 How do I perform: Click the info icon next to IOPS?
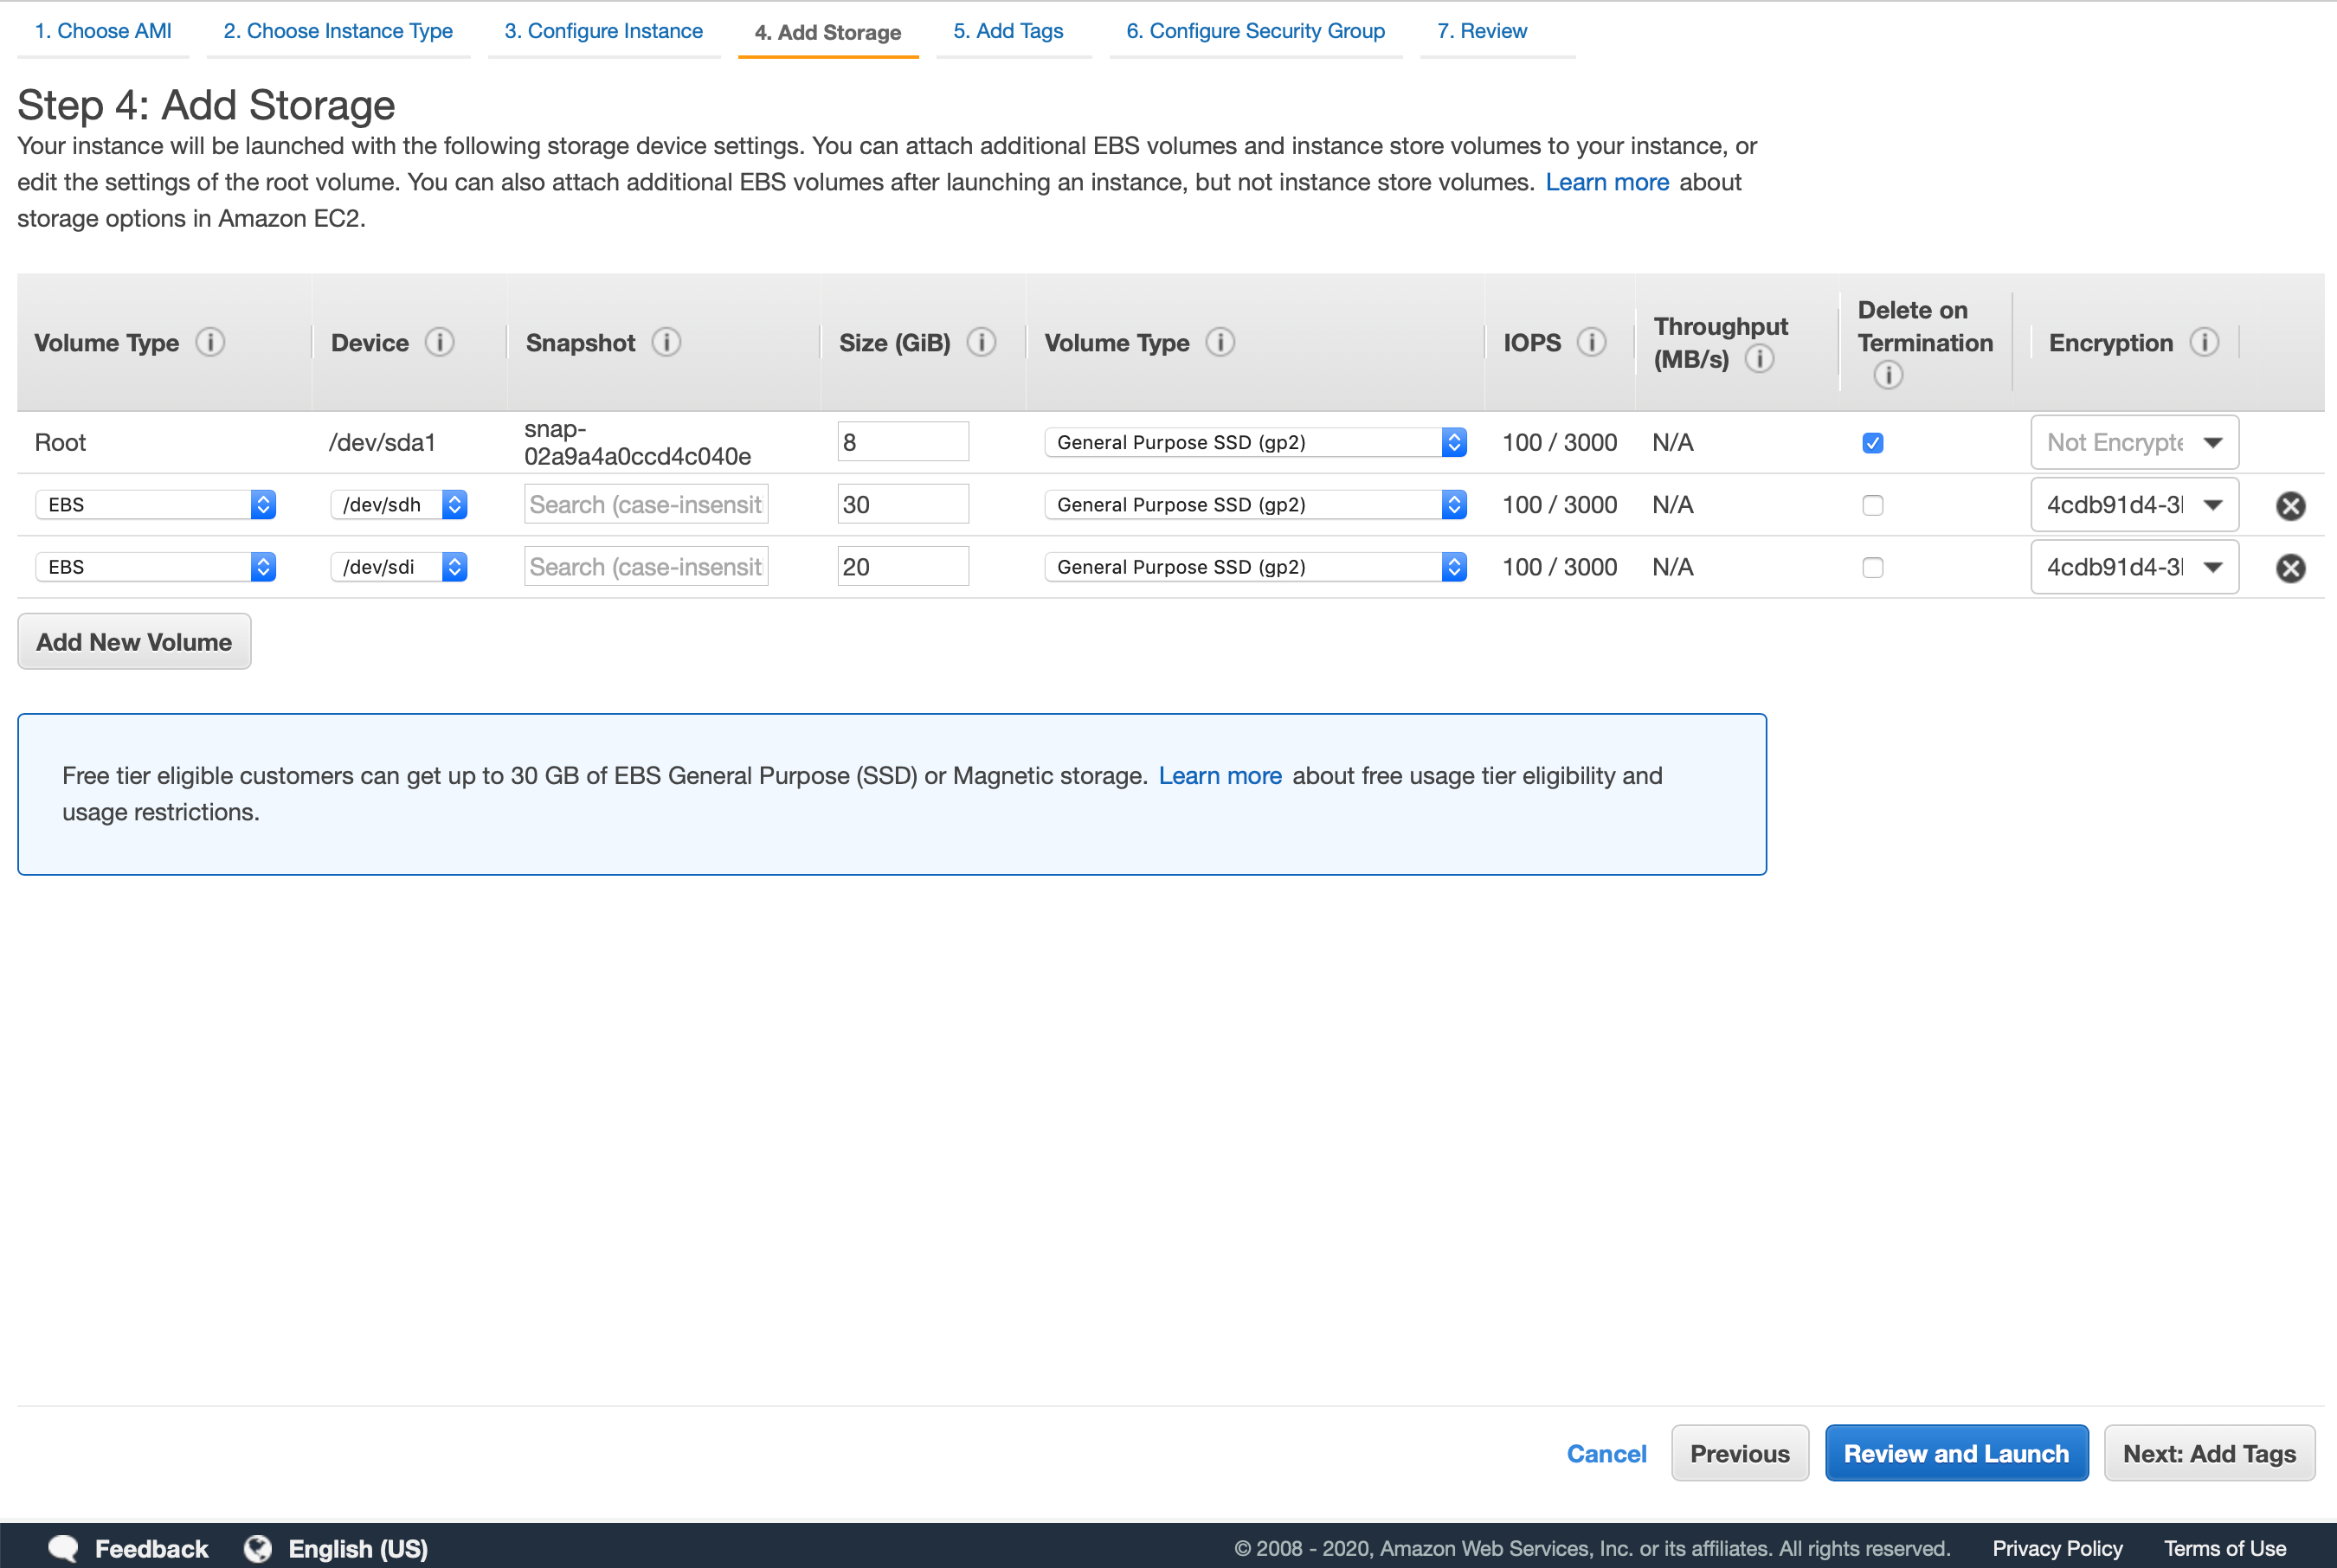[1592, 342]
